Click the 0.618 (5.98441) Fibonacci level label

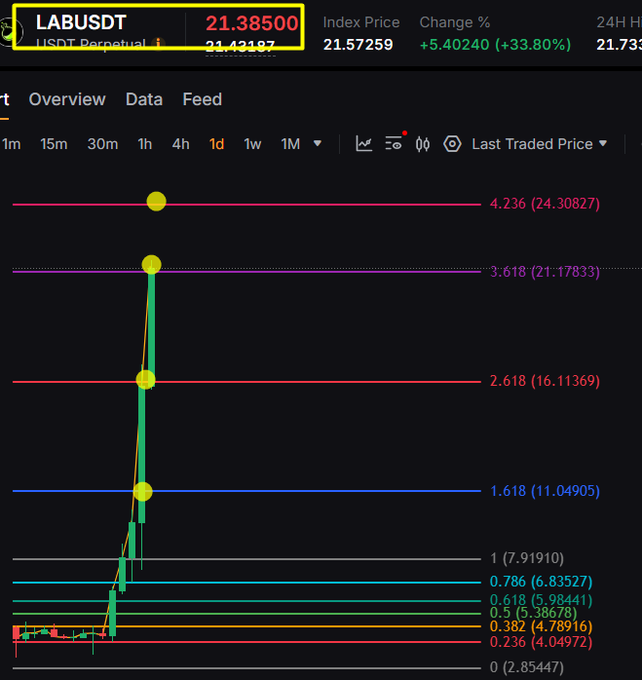541,600
